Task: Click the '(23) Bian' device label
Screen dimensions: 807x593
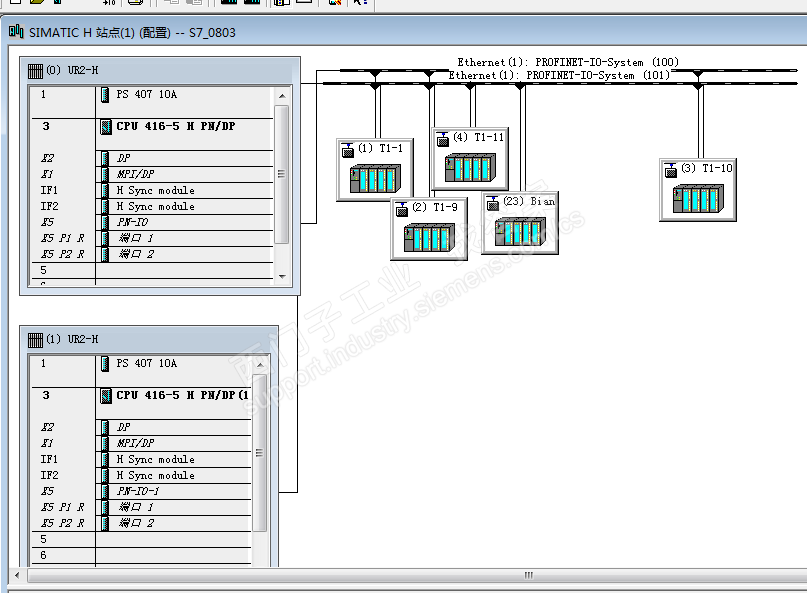Action: (530, 201)
